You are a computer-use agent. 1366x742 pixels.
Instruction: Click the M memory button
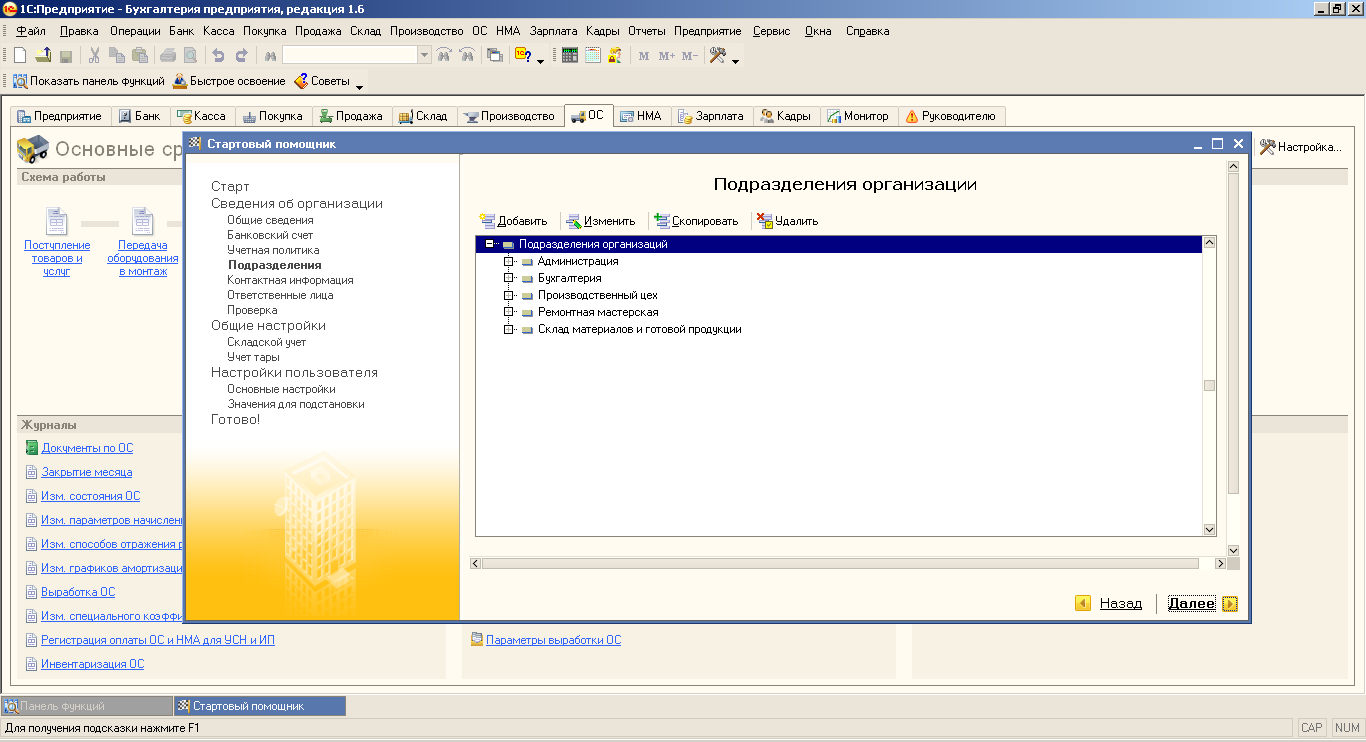pyautogui.click(x=644, y=56)
